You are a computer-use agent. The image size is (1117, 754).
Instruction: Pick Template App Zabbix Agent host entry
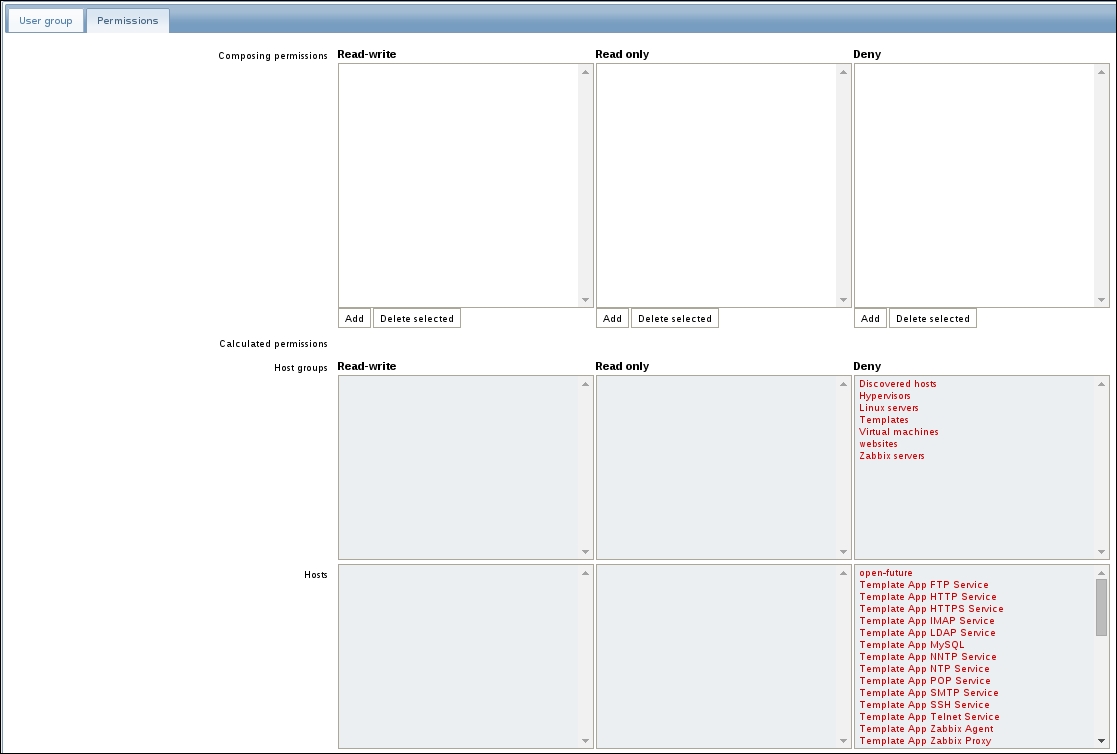pos(925,729)
